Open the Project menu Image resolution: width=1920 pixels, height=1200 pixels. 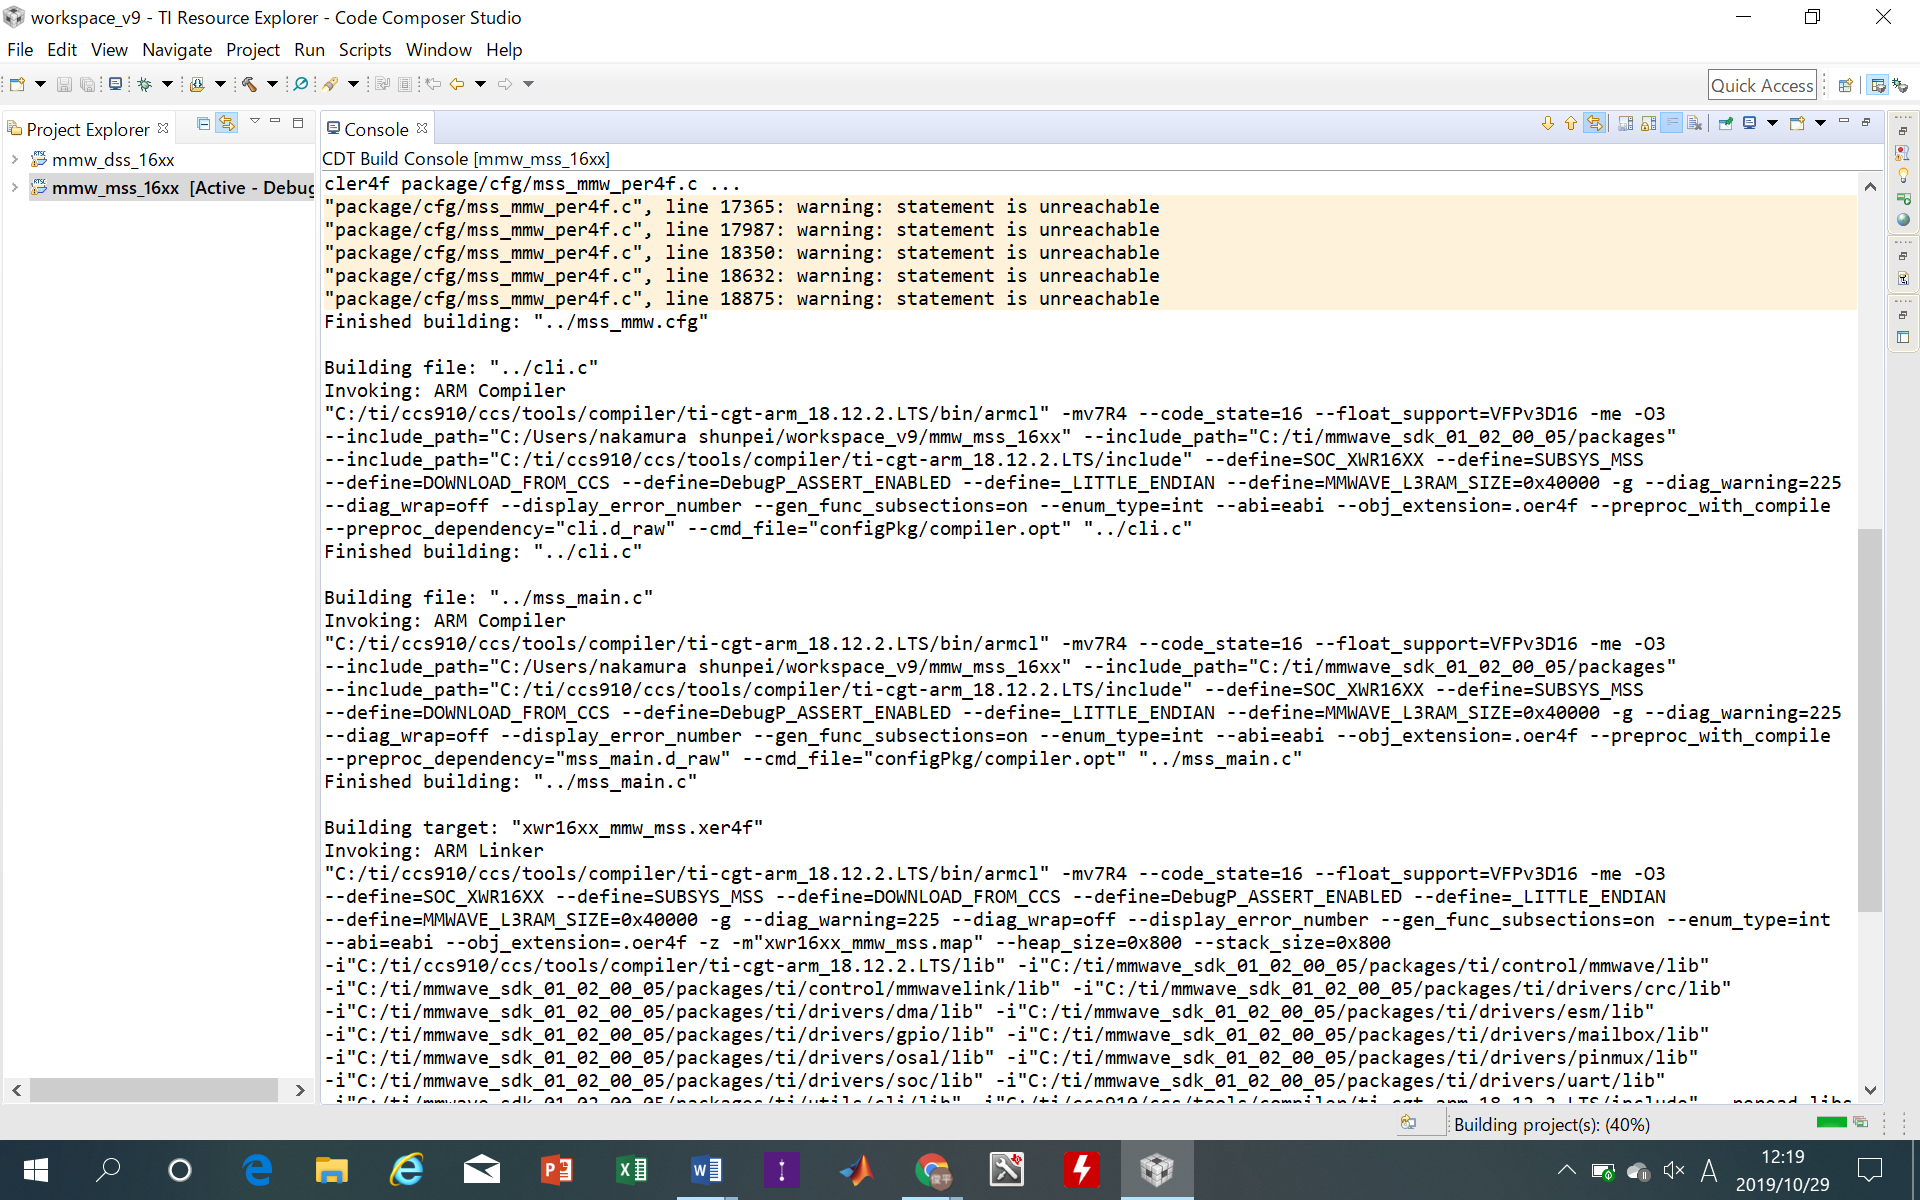point(252,50)
